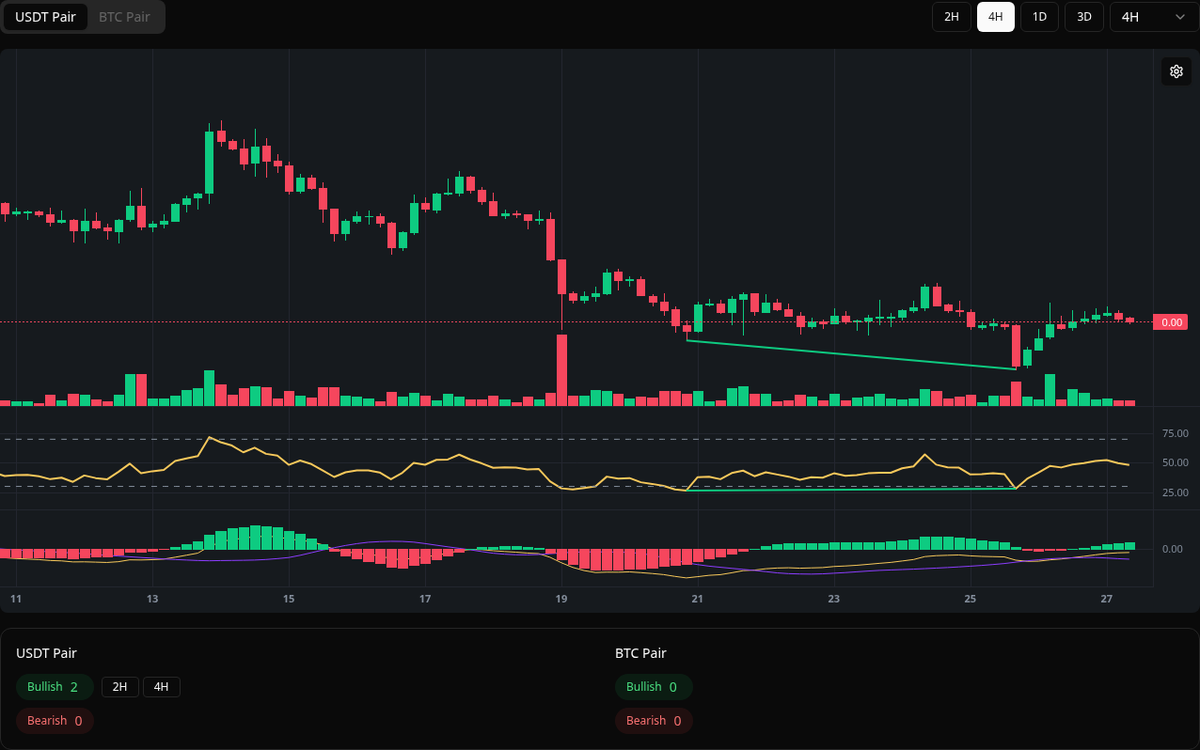Click the Bearish 0 badge for USDT Pair

point(54,720)
